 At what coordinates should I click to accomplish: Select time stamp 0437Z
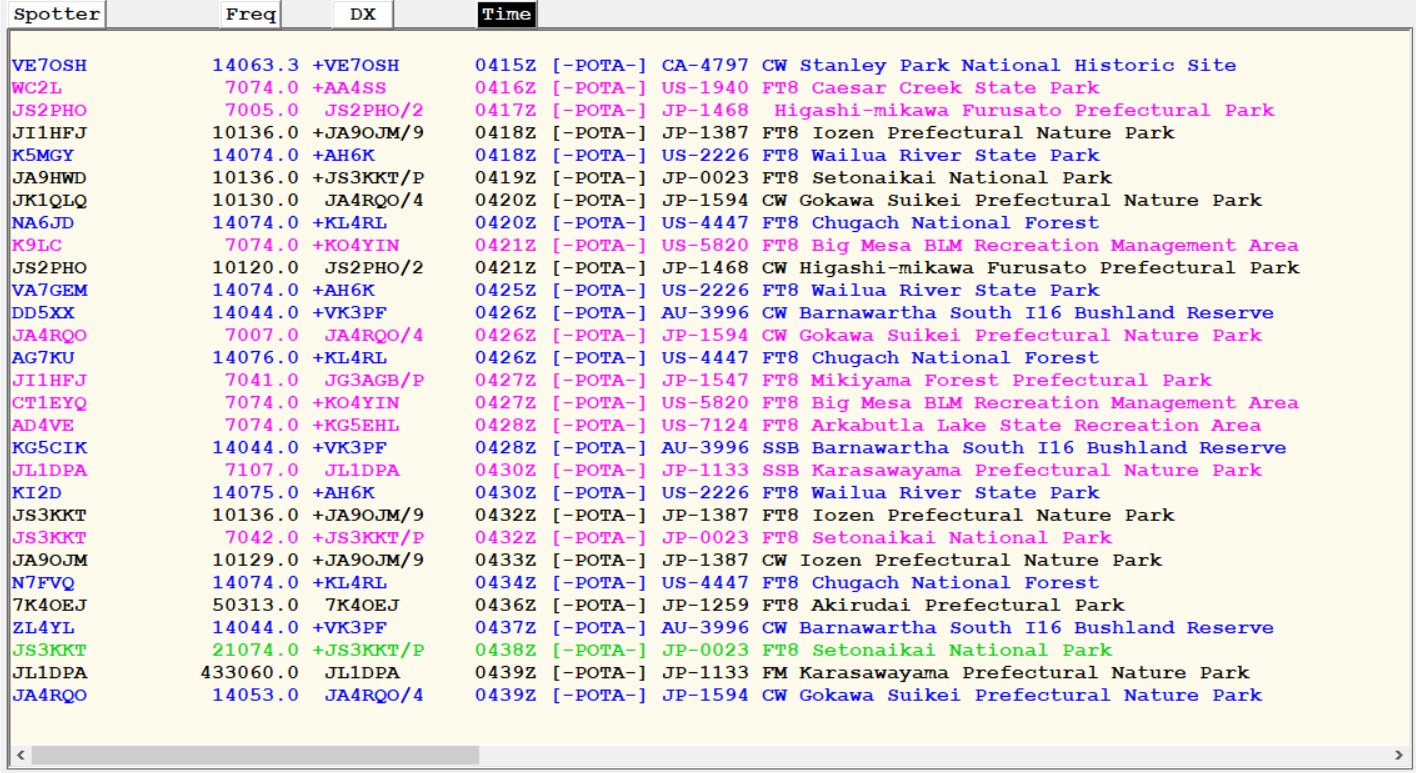pos(506,628)
